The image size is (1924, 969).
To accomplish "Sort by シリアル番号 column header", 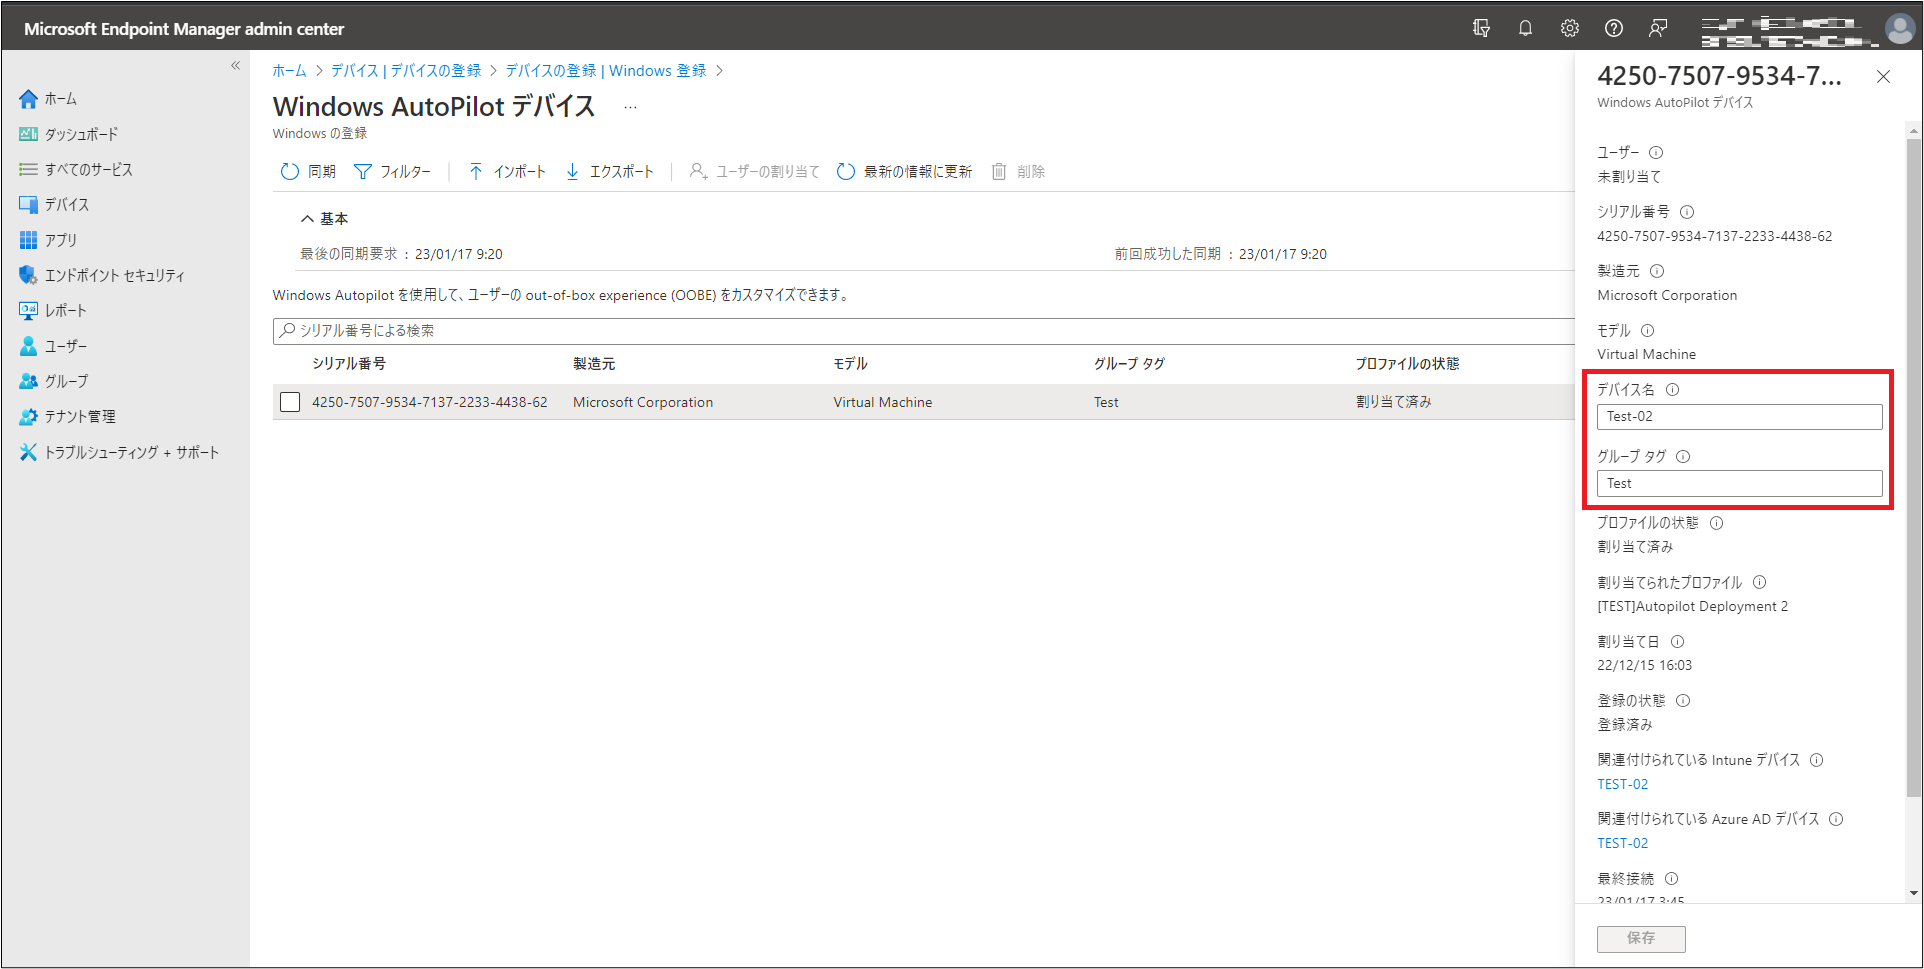I will 349,364.
